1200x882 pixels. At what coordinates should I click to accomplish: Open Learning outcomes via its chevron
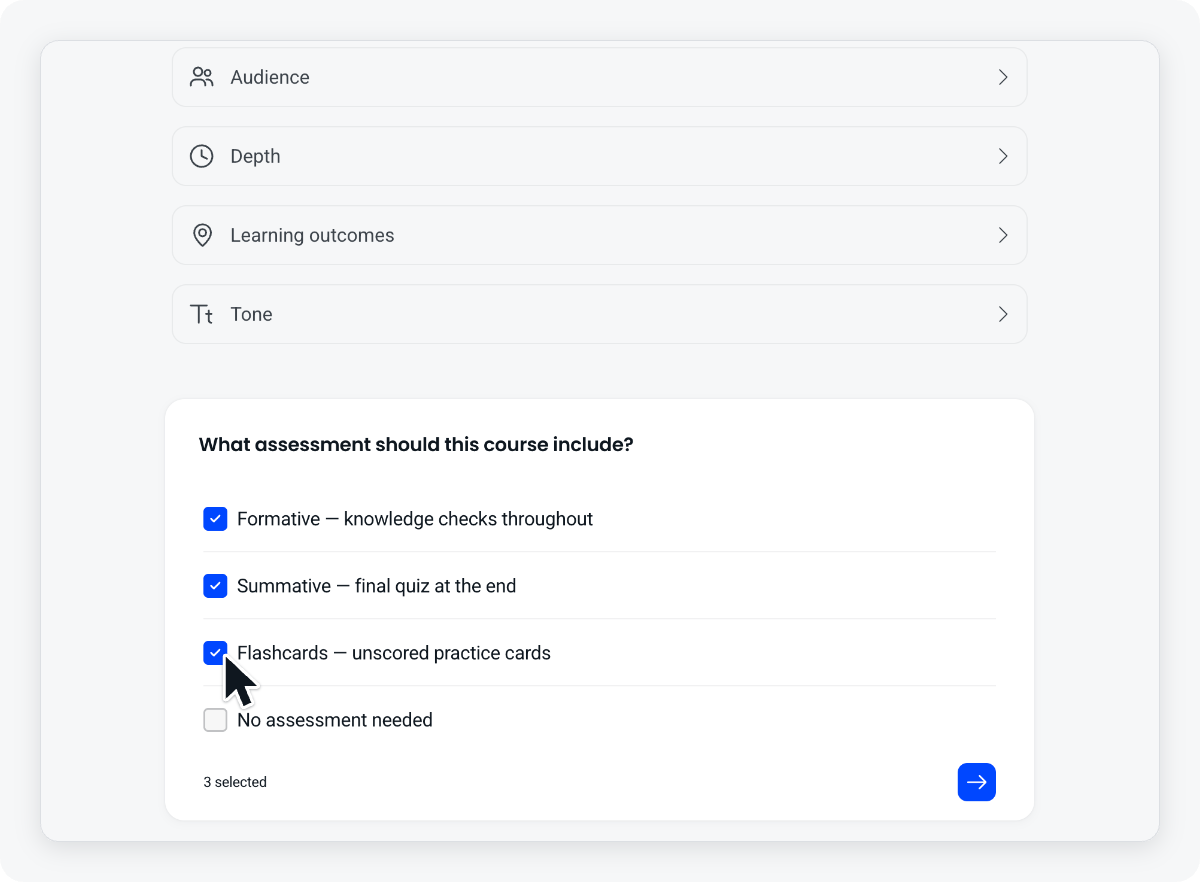click(x=1003, y=235)
